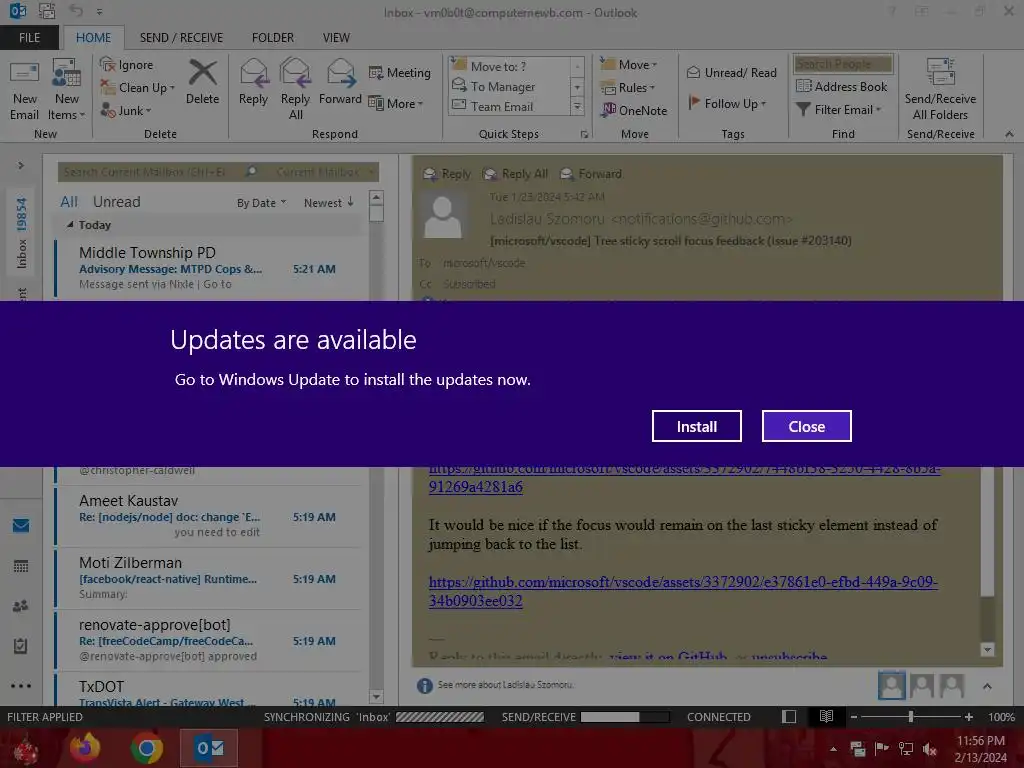
Task: Switch to the FOLDER tab
Action: [272, 38]
